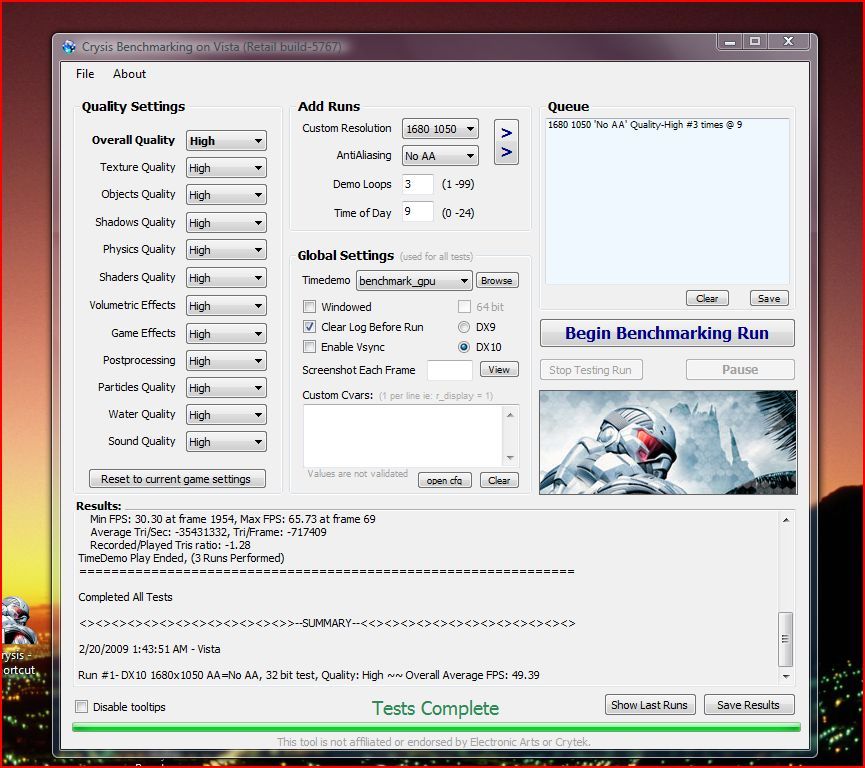This screenshot has height=768, width=865.
Task: Click the Crysis Benchmarking app icon in title bar
Action: point(69,47)
